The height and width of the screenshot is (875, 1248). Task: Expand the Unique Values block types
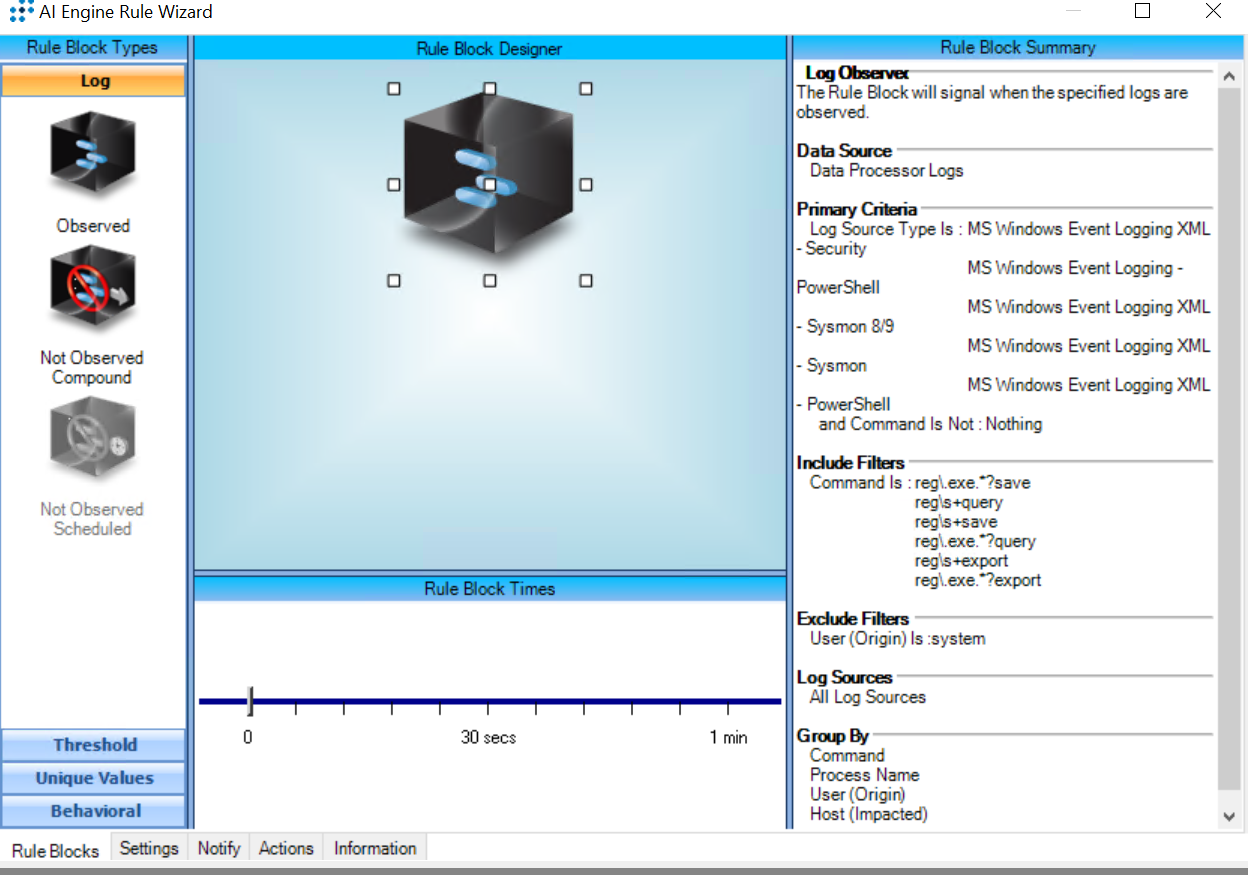point(94,778)
